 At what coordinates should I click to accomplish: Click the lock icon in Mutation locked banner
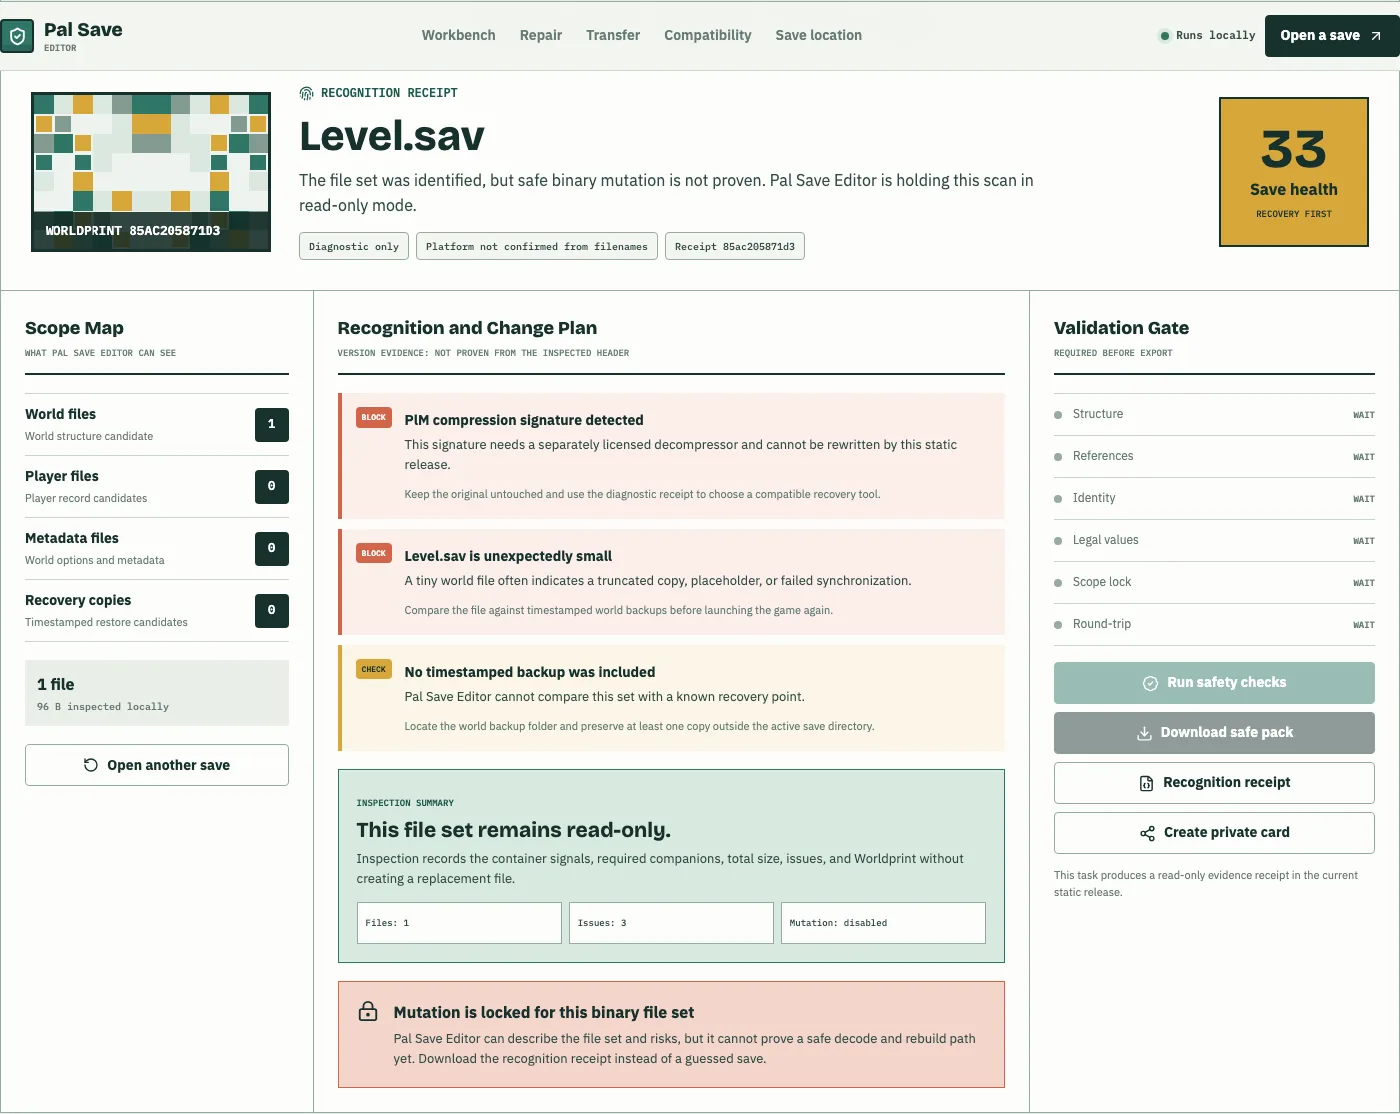[x=368, y=1011]
